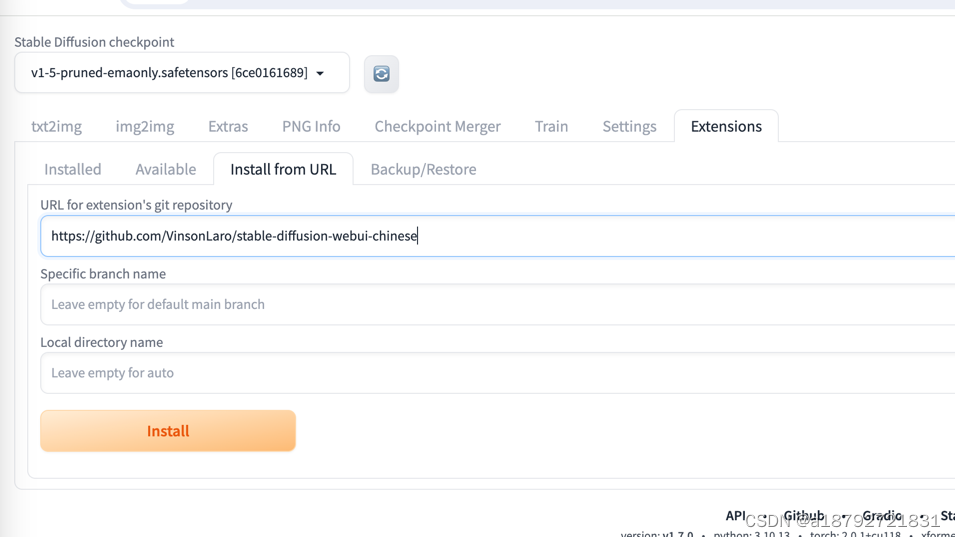955x537 pixels.
Task: Select the Install from URL sub-tab
Action: [x=283, y=169]
